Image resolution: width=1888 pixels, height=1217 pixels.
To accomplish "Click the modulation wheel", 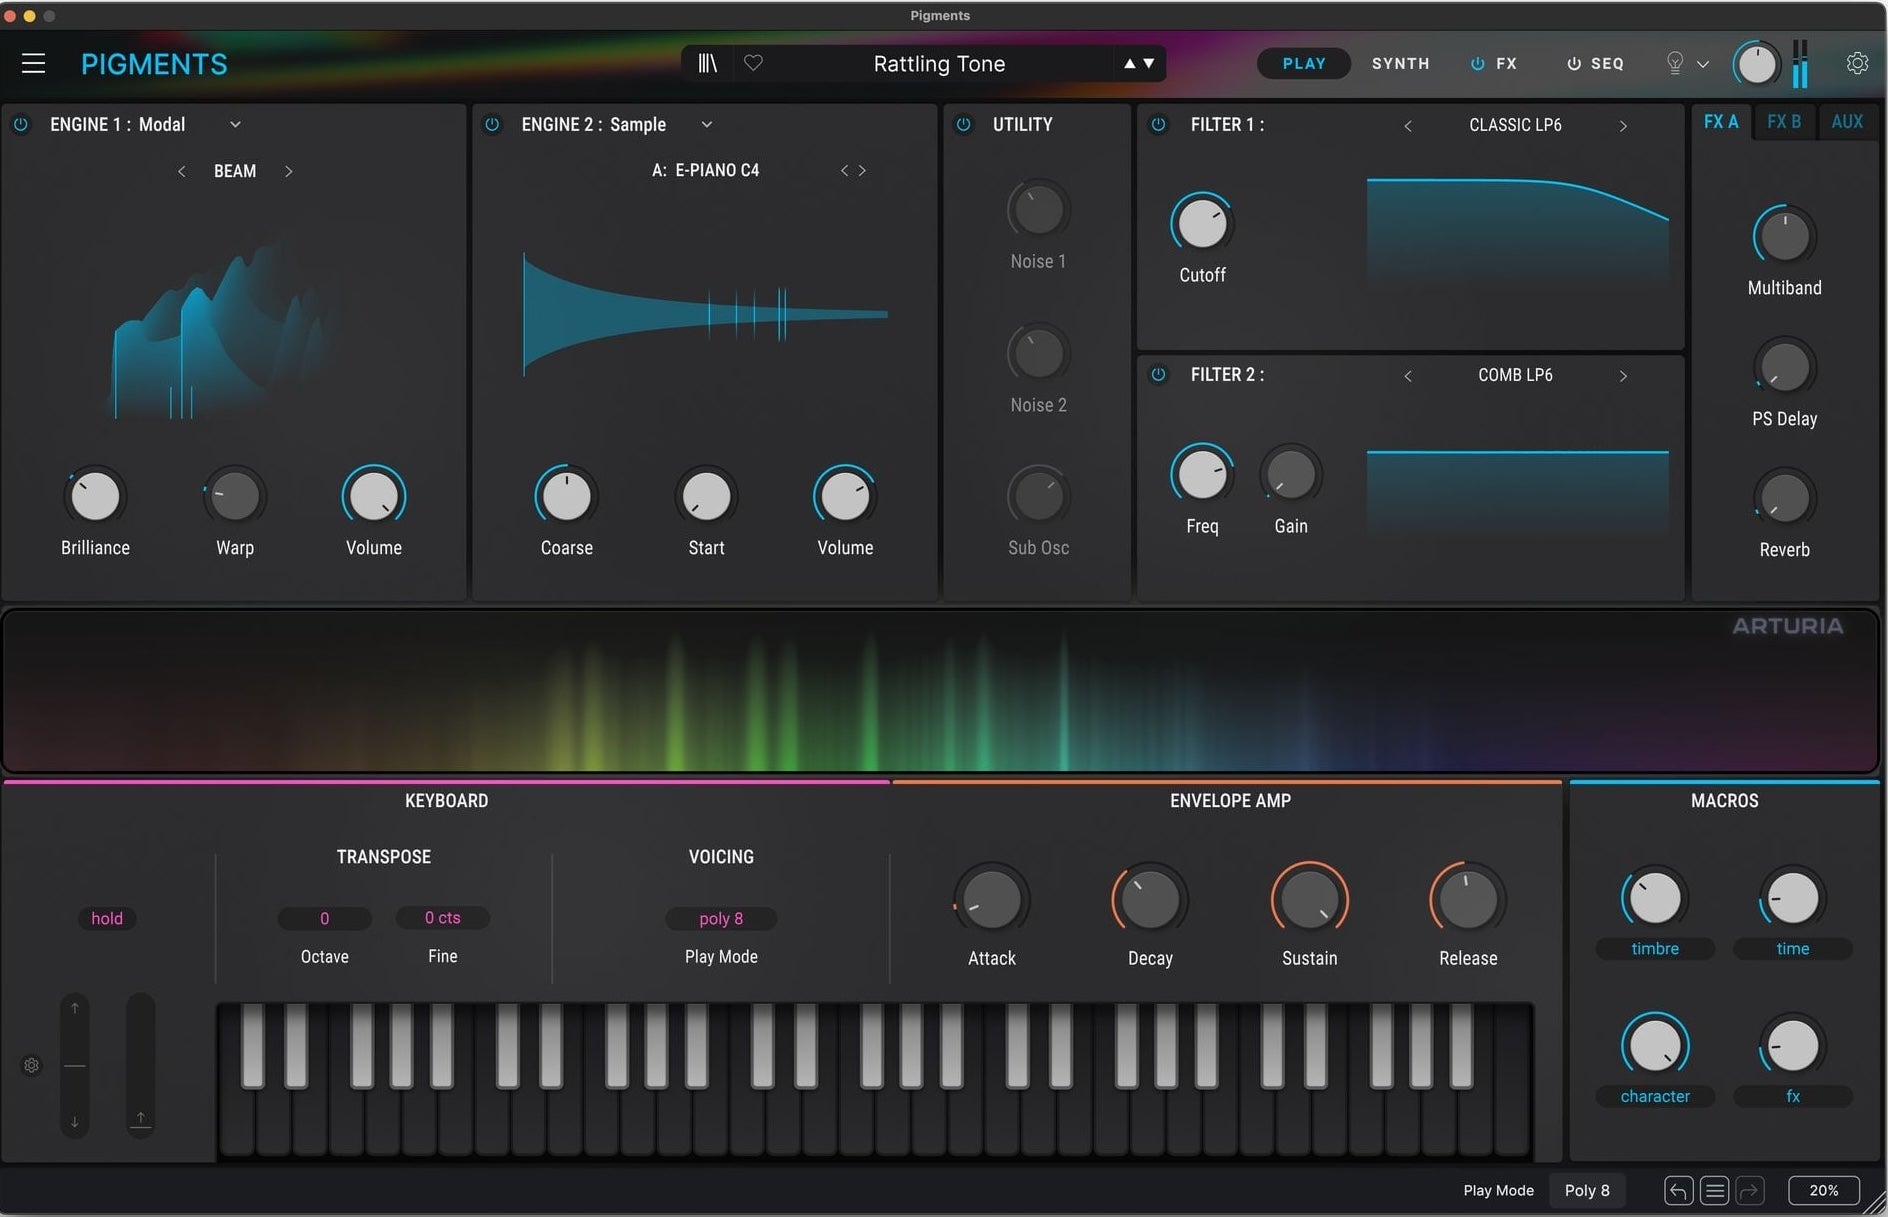I will 140,1065.
